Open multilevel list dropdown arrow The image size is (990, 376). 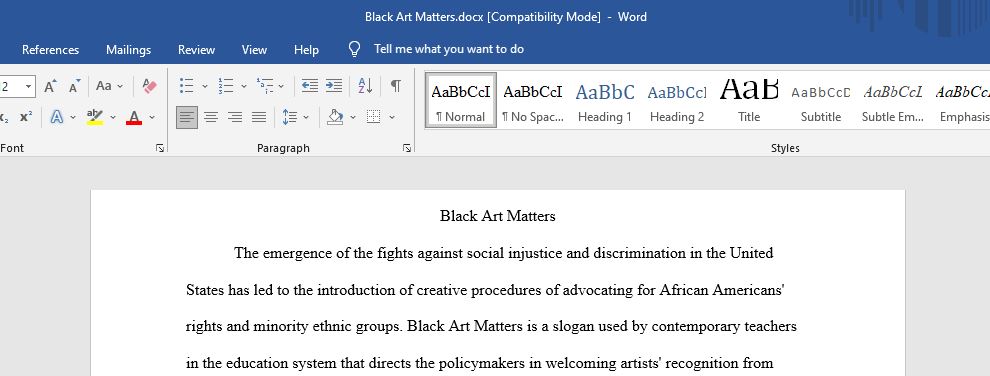pyautogui.click(x=281, y=86)
